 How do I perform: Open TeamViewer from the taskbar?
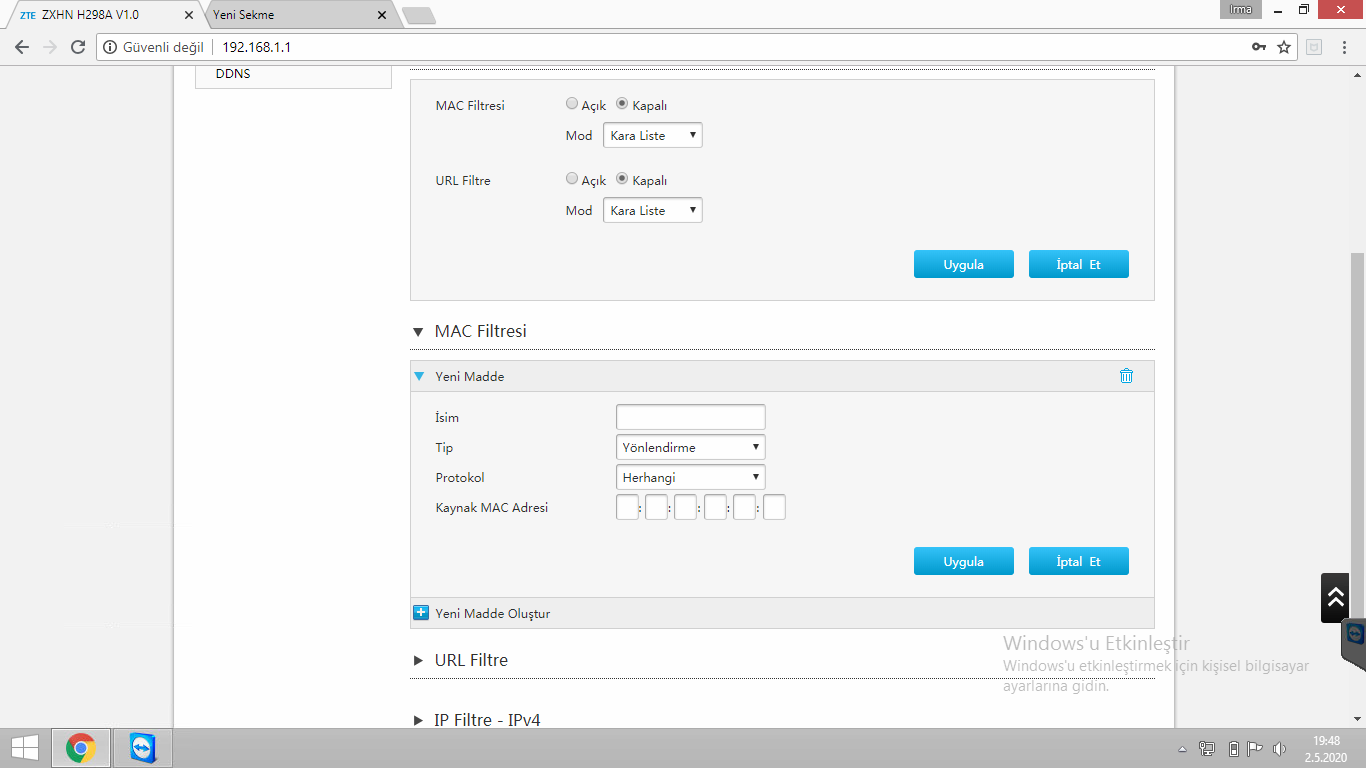point(144,748)
